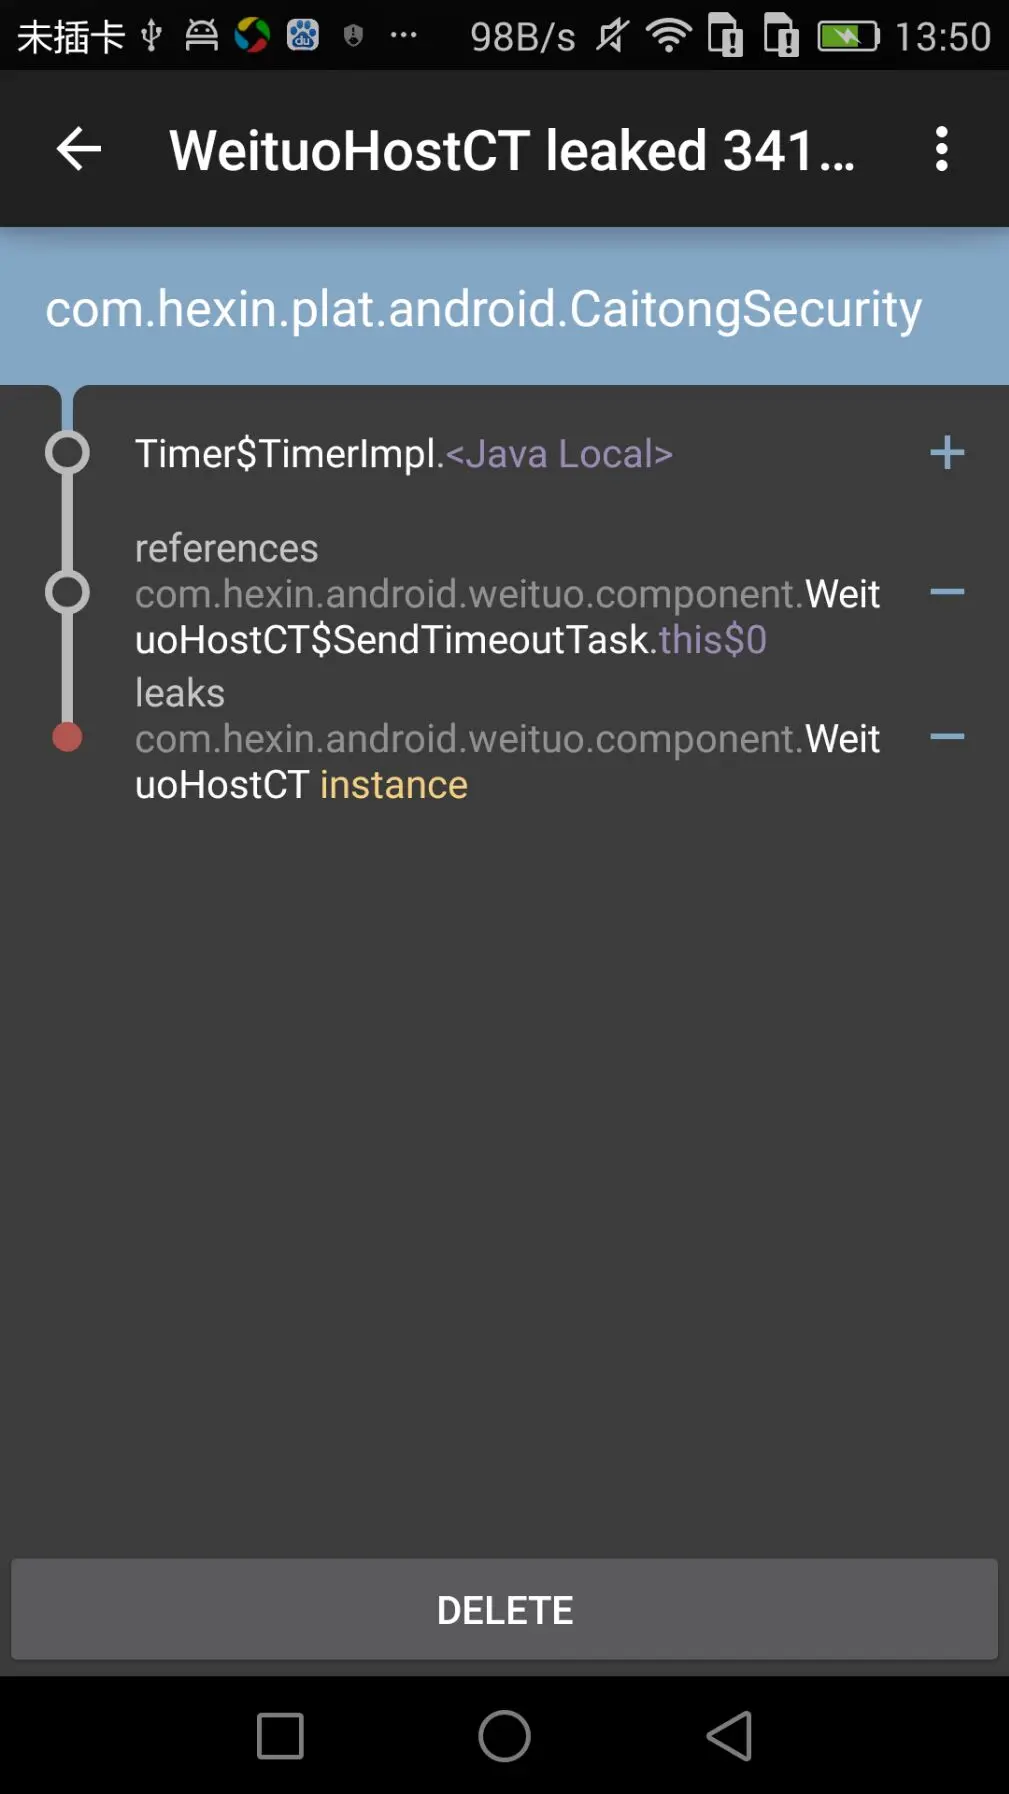Tap the red leak node circle

(x=67, y=737)
